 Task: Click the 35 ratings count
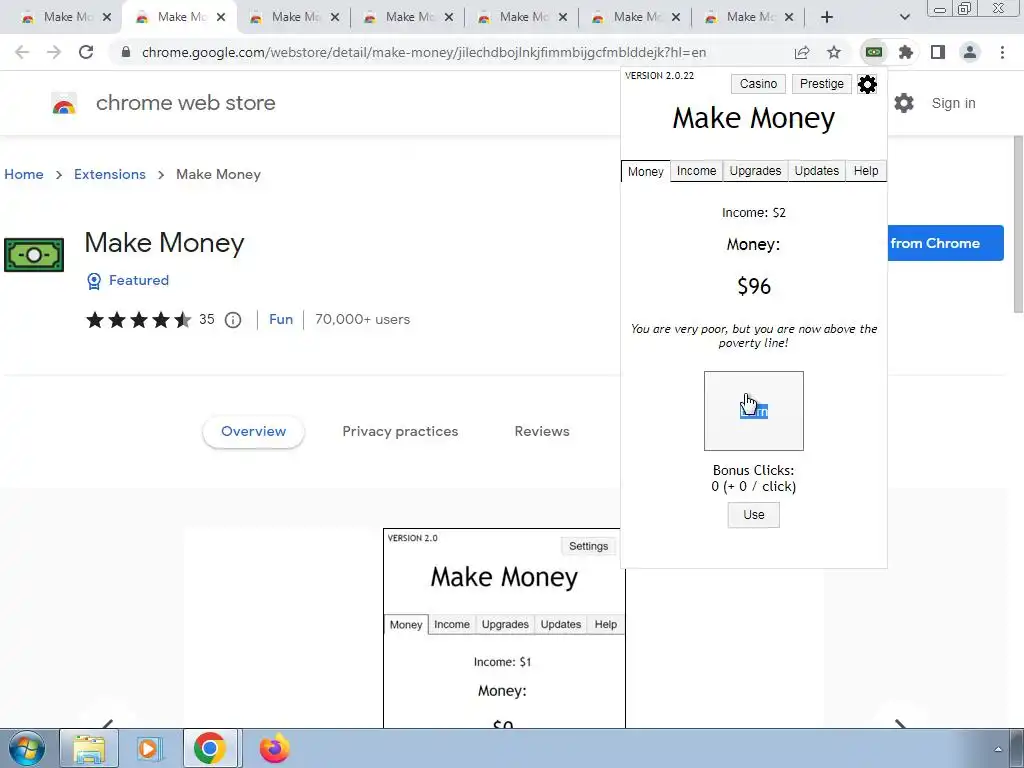[x=206, y=319]
